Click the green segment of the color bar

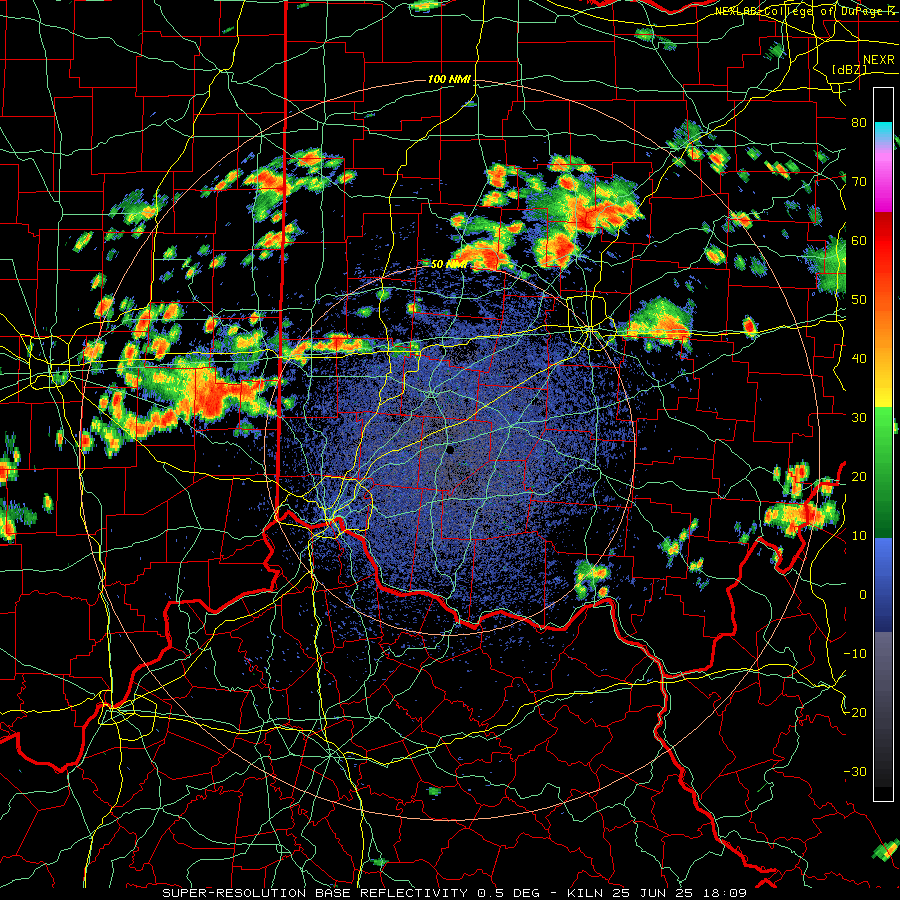(883, 472)
